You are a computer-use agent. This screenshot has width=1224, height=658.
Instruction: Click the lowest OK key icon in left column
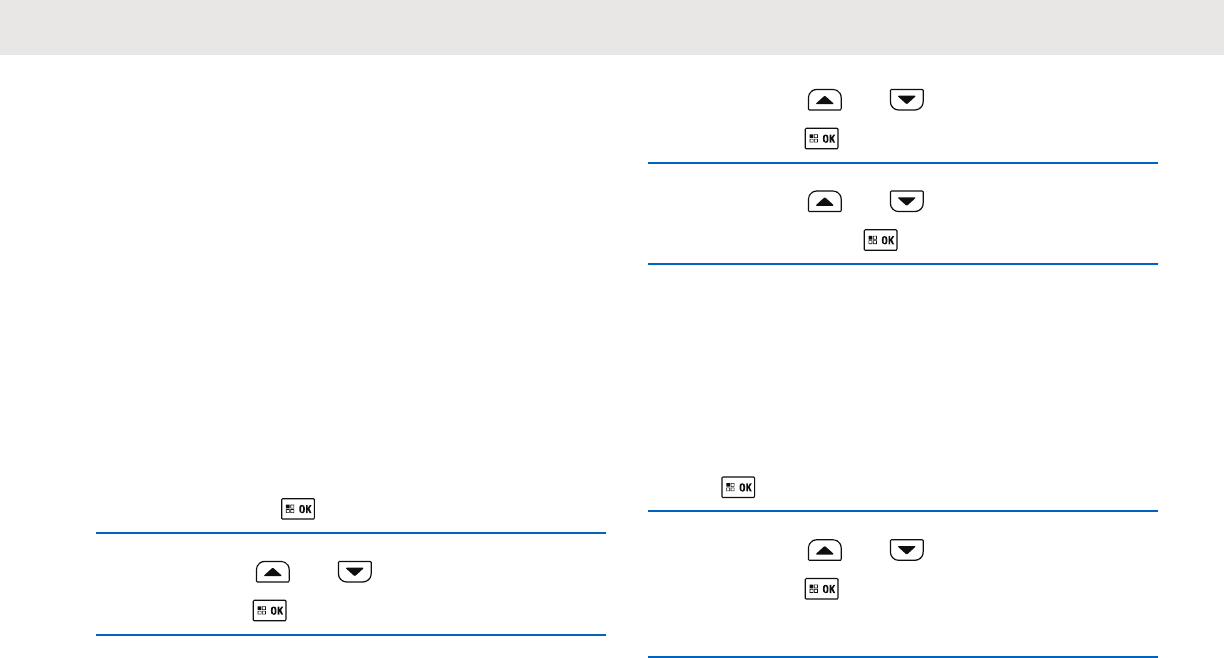point(269,610)
